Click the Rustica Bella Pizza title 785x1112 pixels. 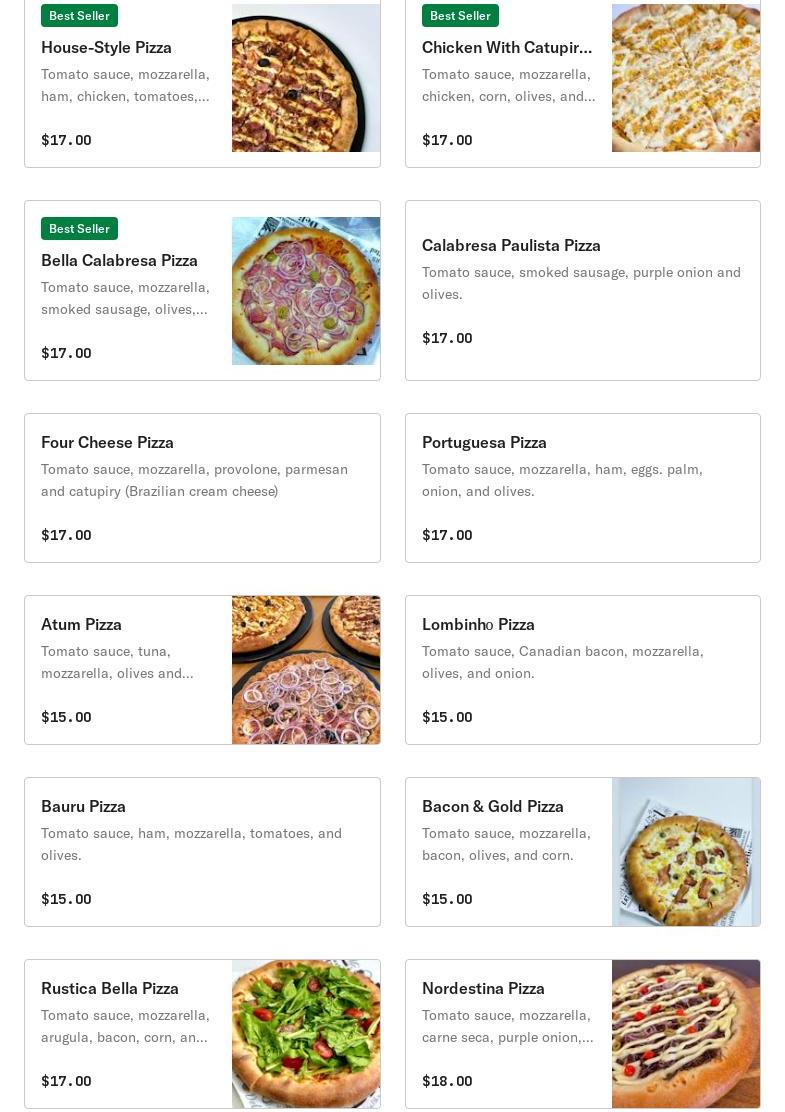pos(110,989)
